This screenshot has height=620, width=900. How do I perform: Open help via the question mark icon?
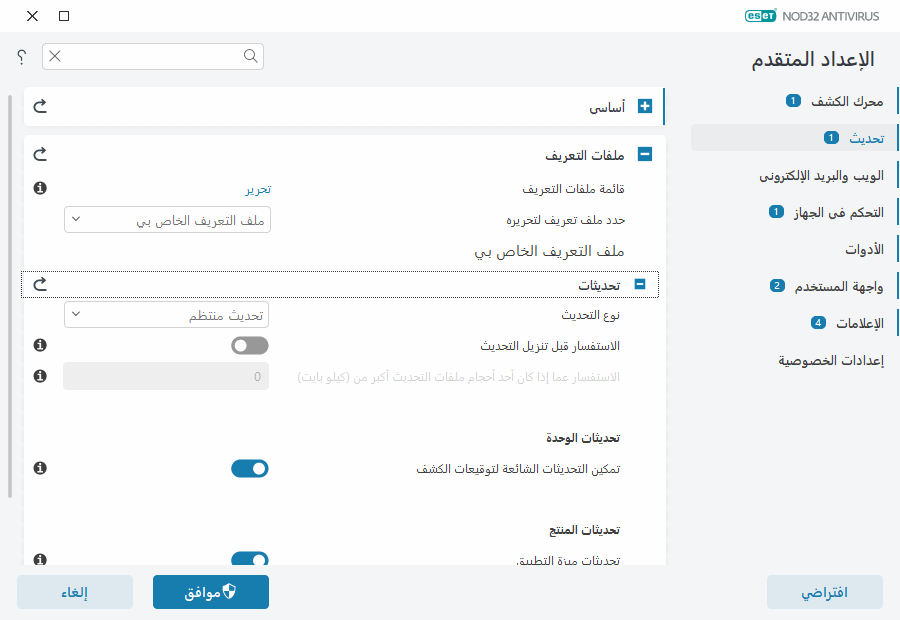20,57
